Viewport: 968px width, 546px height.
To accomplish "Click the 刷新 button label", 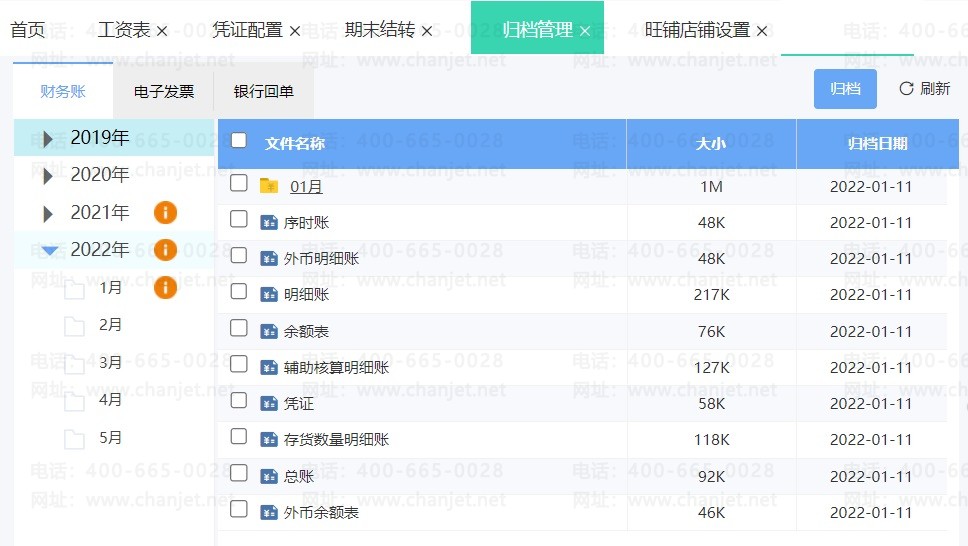I will coord(935,89).
